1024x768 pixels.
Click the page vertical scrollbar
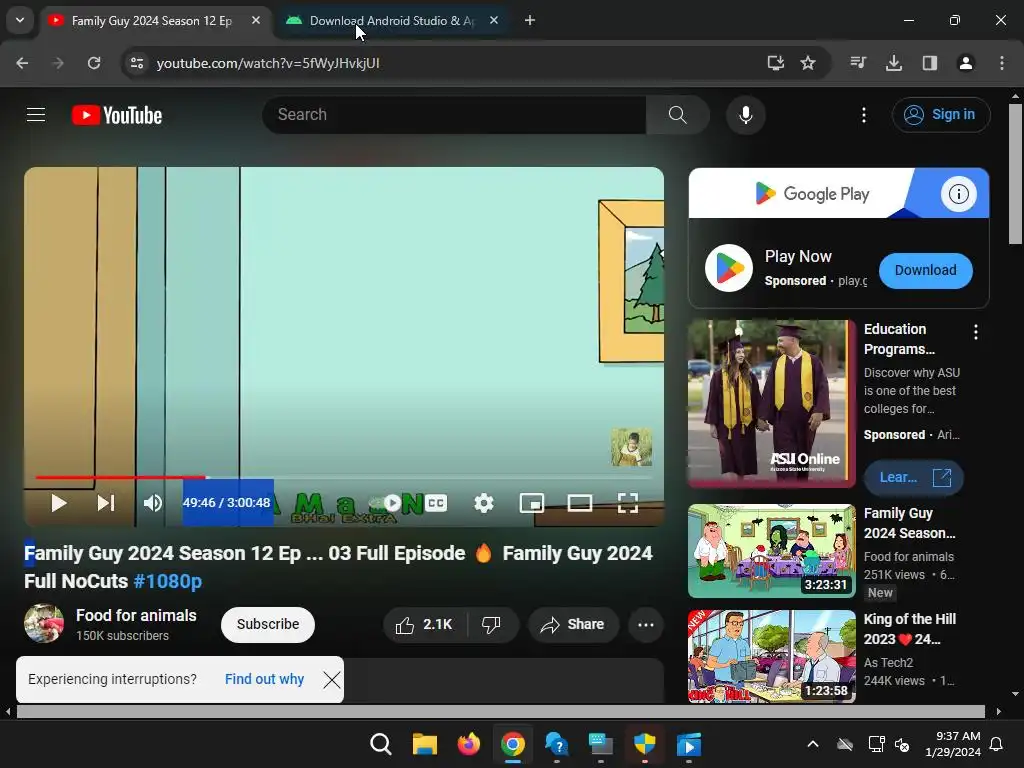(1015, 174)
